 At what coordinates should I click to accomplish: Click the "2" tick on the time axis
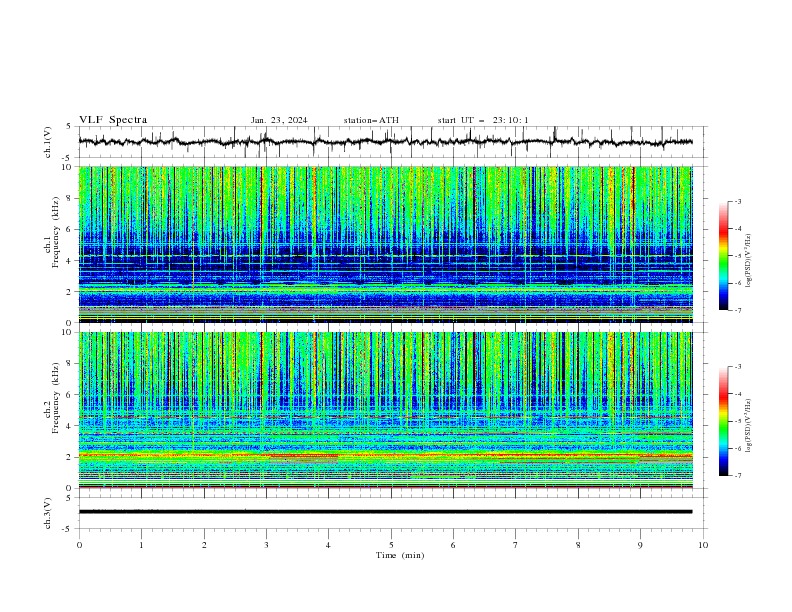(204, 545)
